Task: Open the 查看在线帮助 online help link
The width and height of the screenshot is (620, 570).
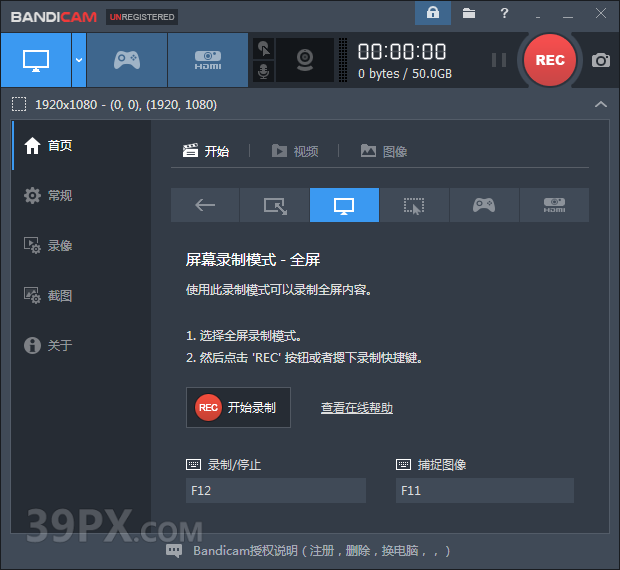Action: (357, 408)
